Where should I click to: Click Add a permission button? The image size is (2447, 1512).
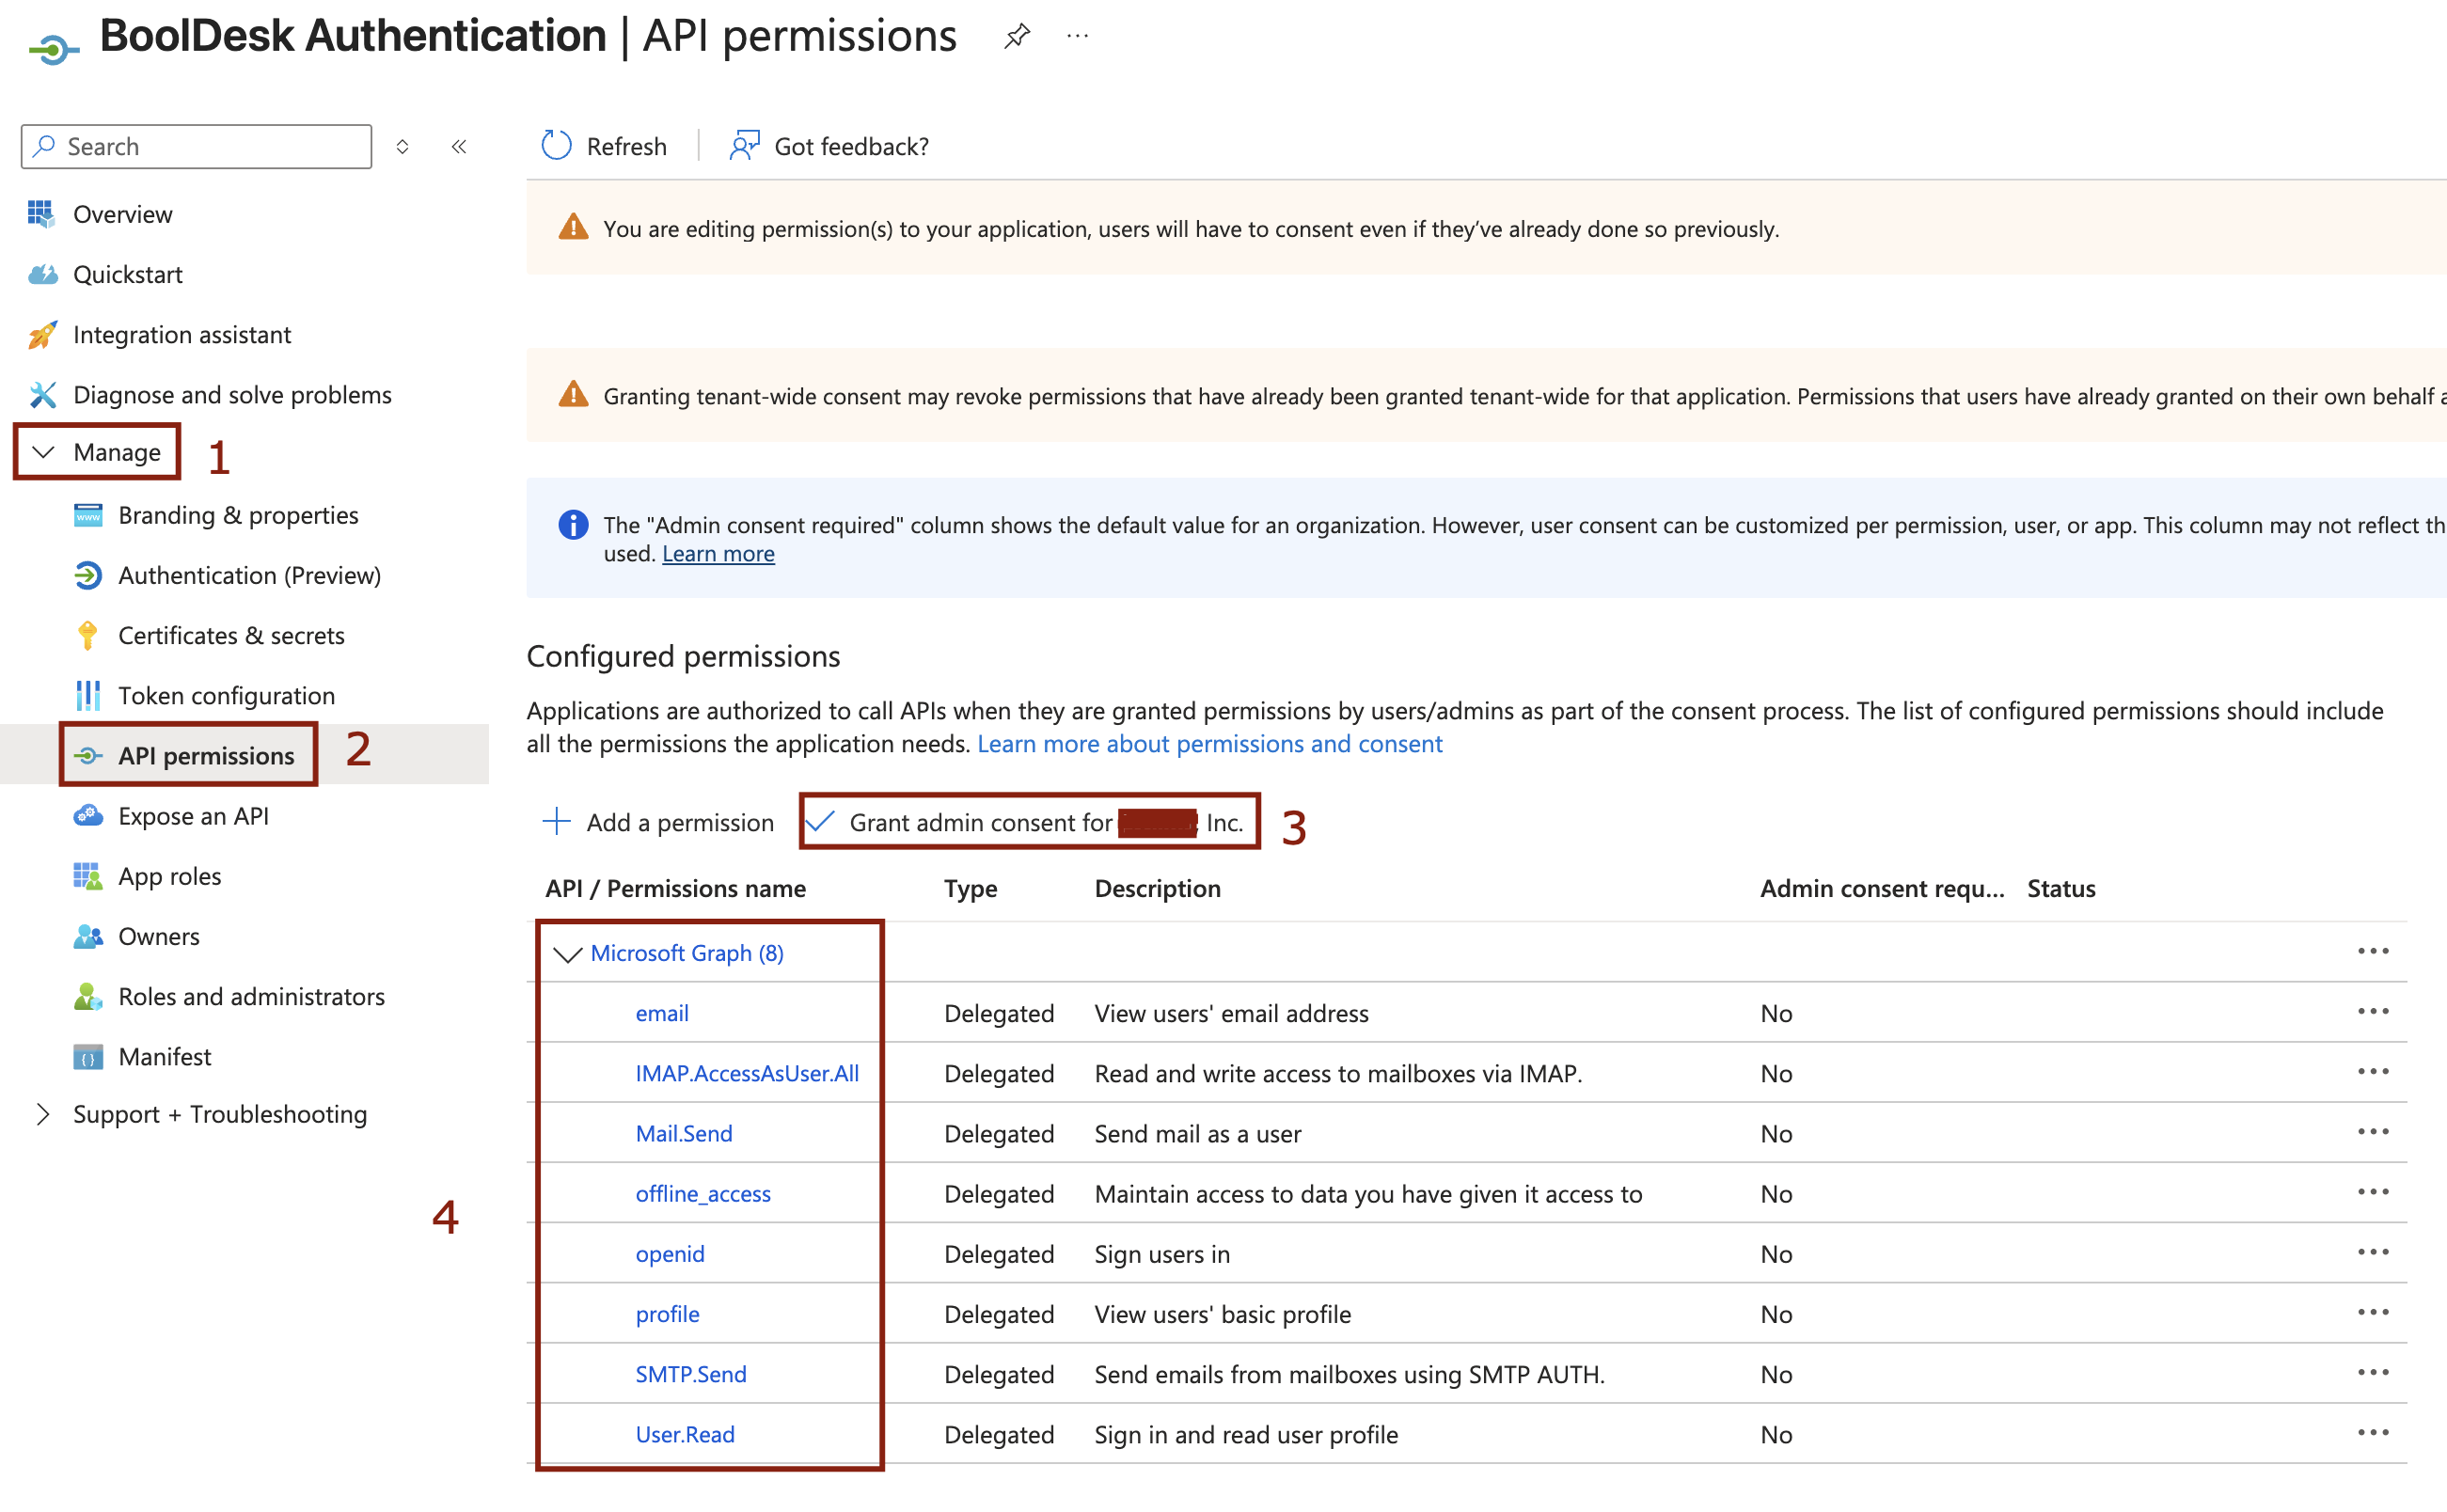point(658,822)
